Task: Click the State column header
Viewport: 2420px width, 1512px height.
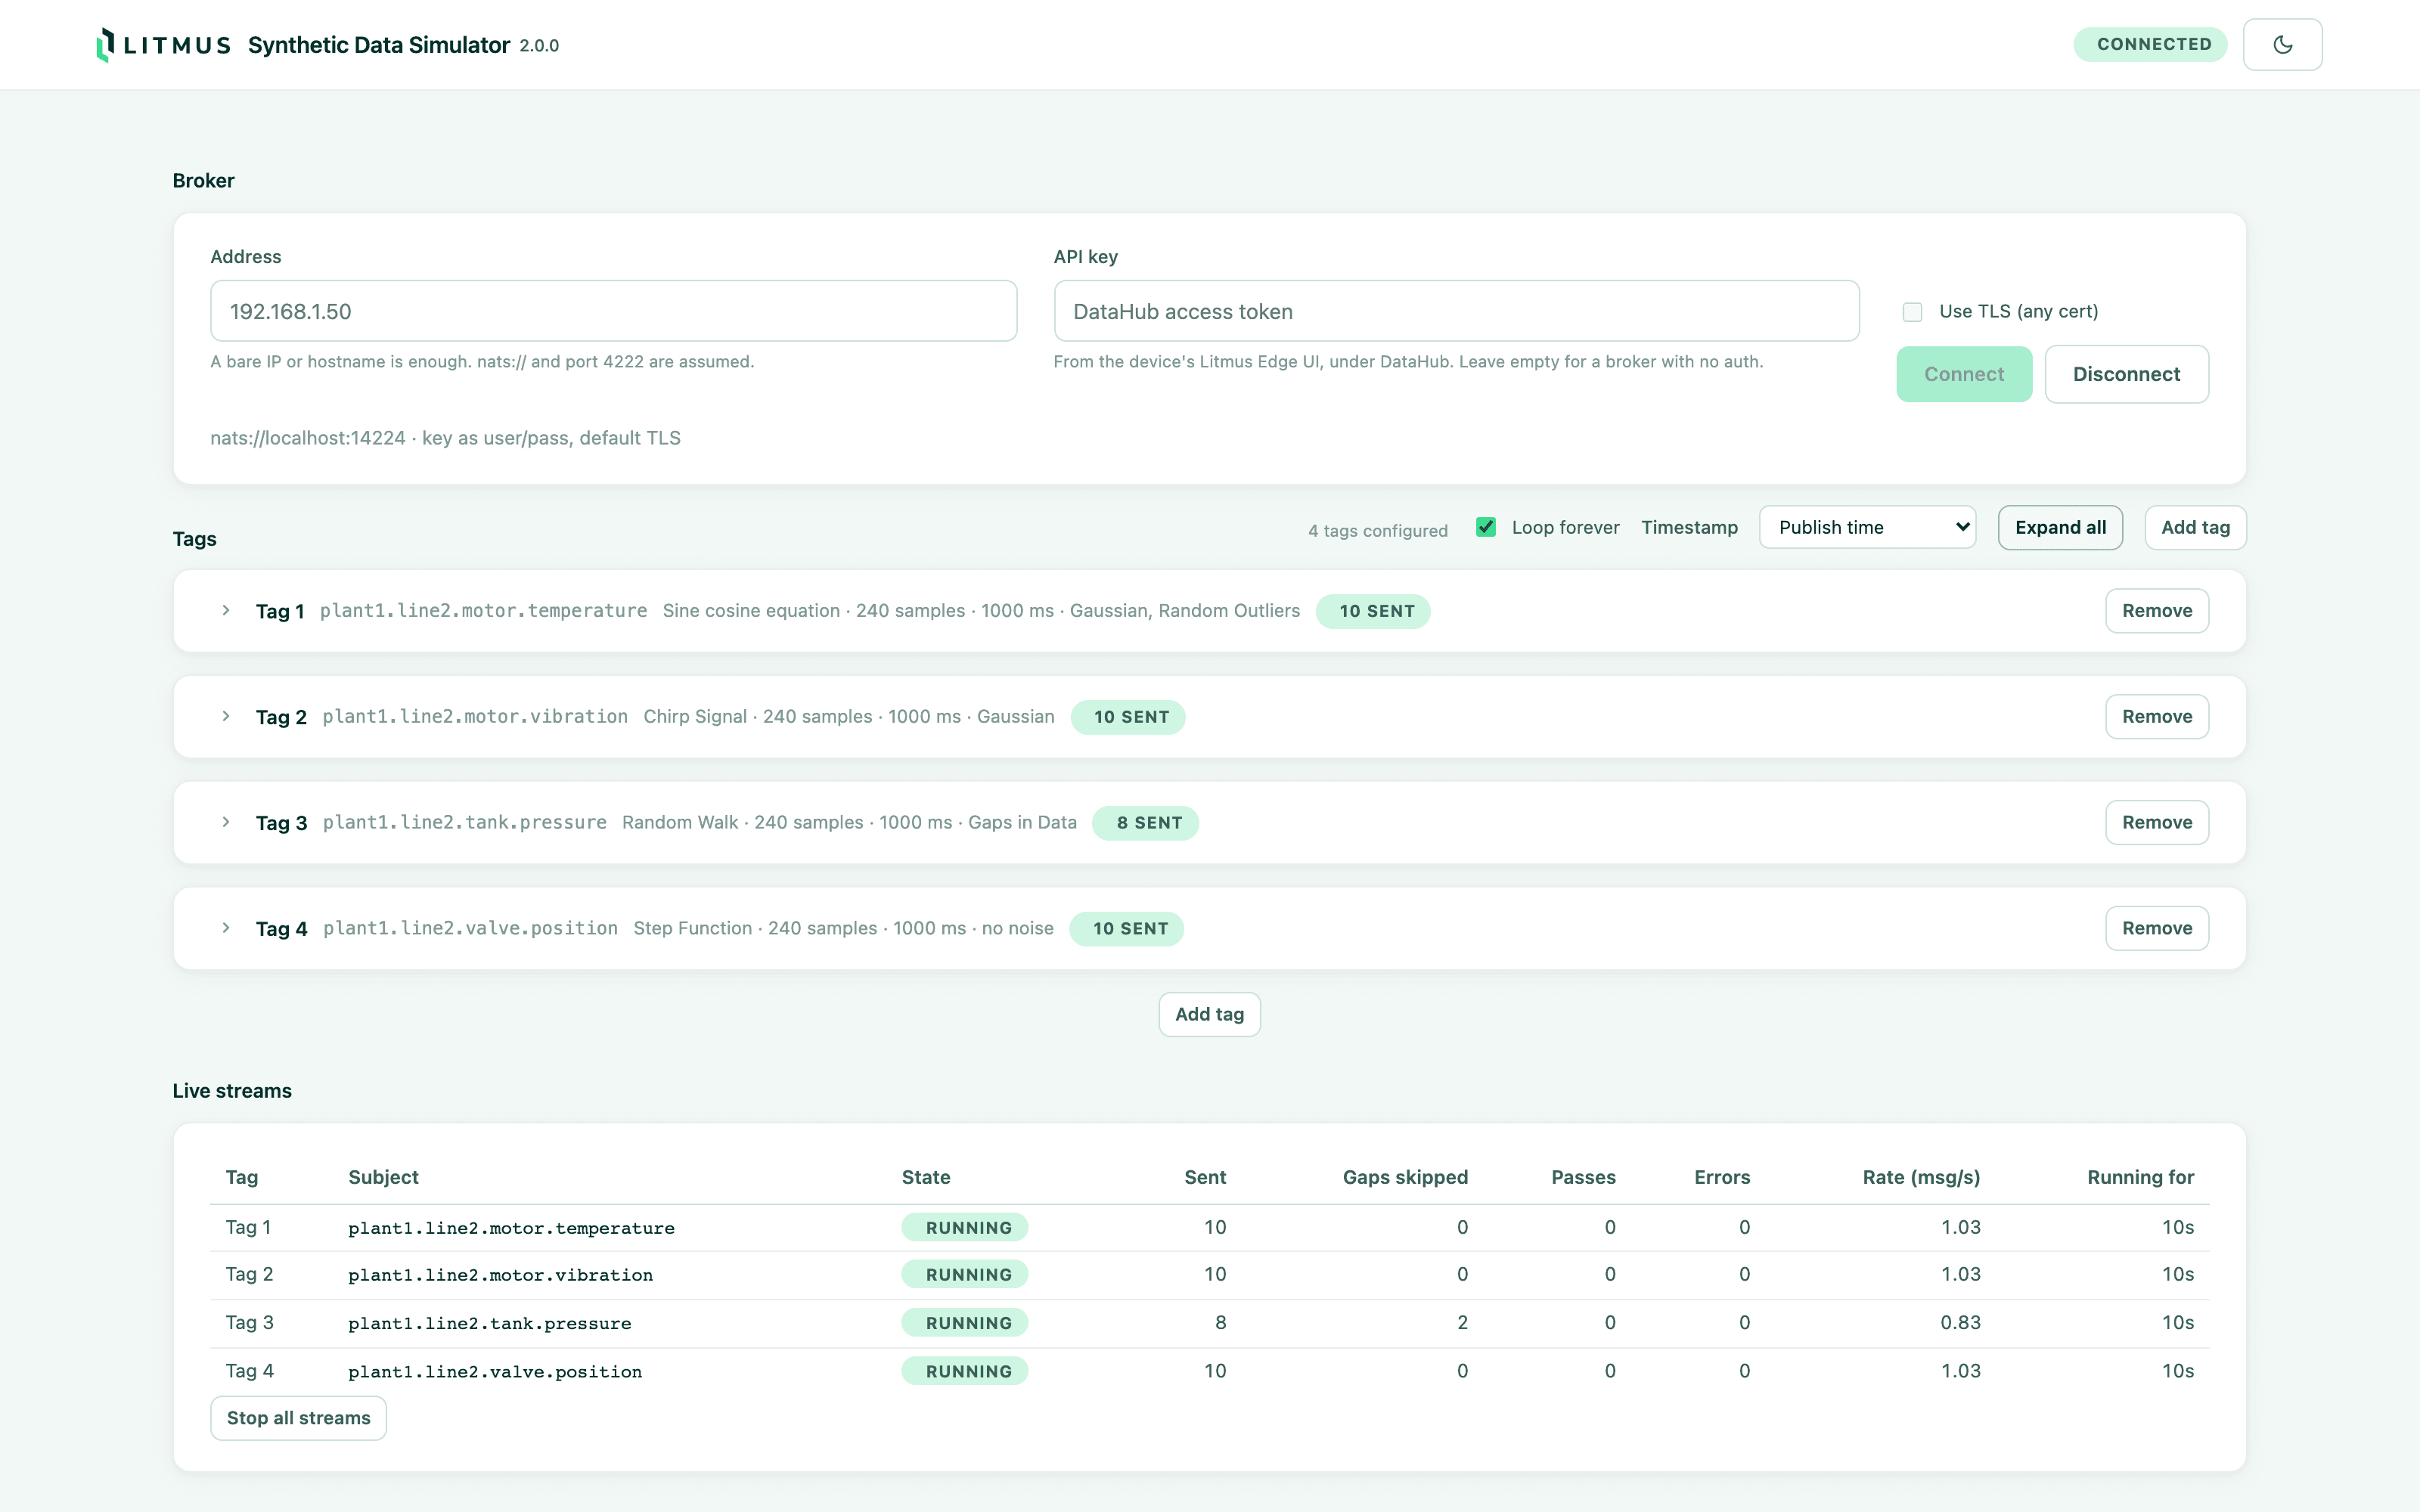Action: pyautogui.click(x=926, y=1177)
